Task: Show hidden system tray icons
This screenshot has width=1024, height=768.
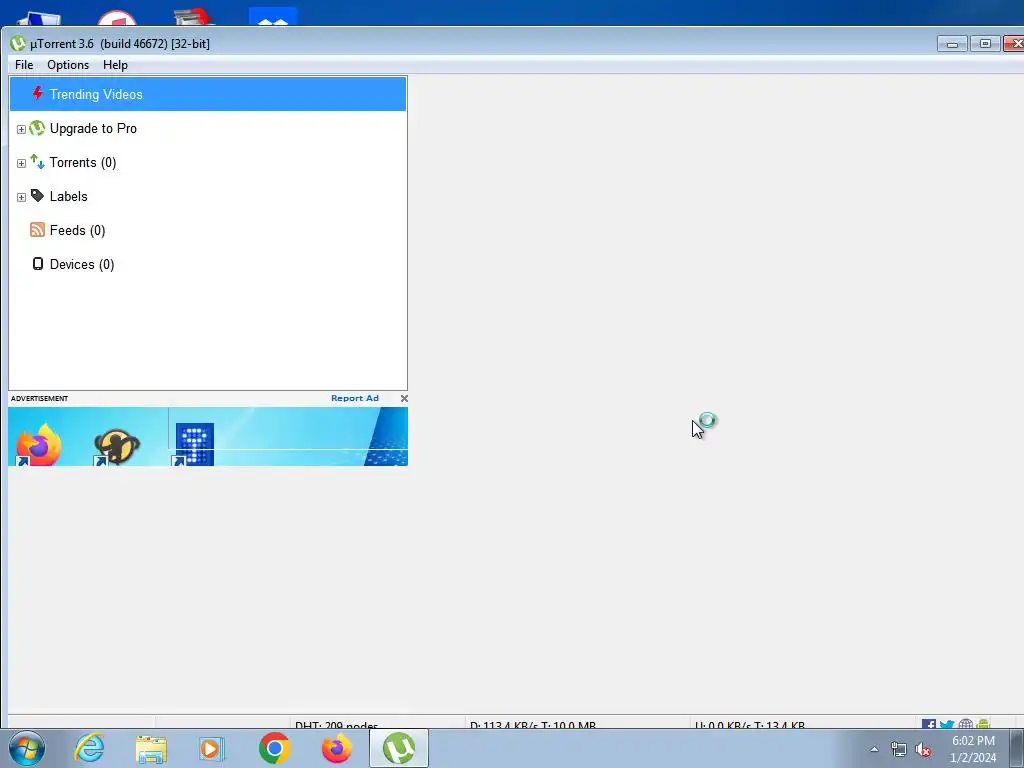Action: click(874, 749)
